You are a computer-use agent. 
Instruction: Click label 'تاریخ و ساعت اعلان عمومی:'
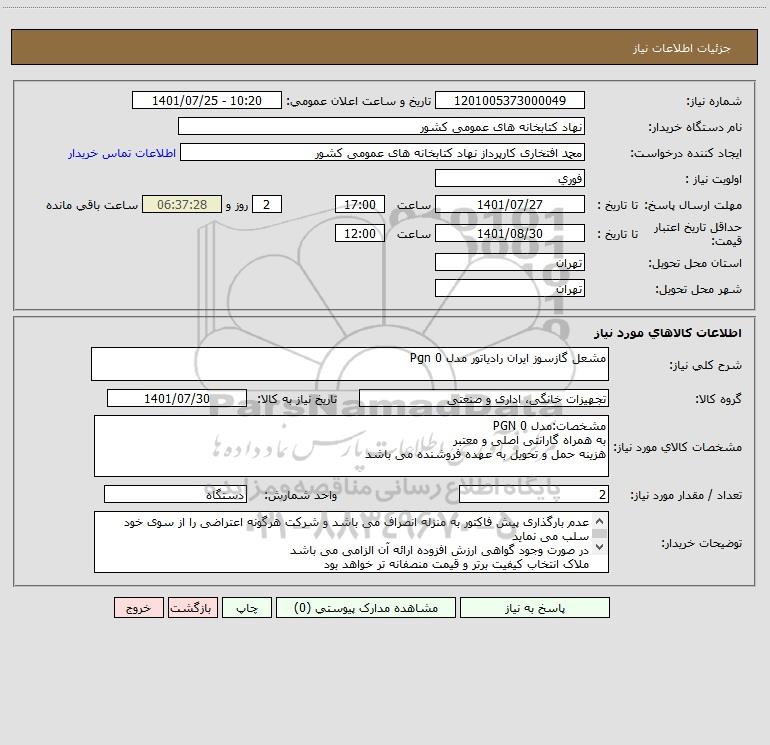(x=358, y=101)
